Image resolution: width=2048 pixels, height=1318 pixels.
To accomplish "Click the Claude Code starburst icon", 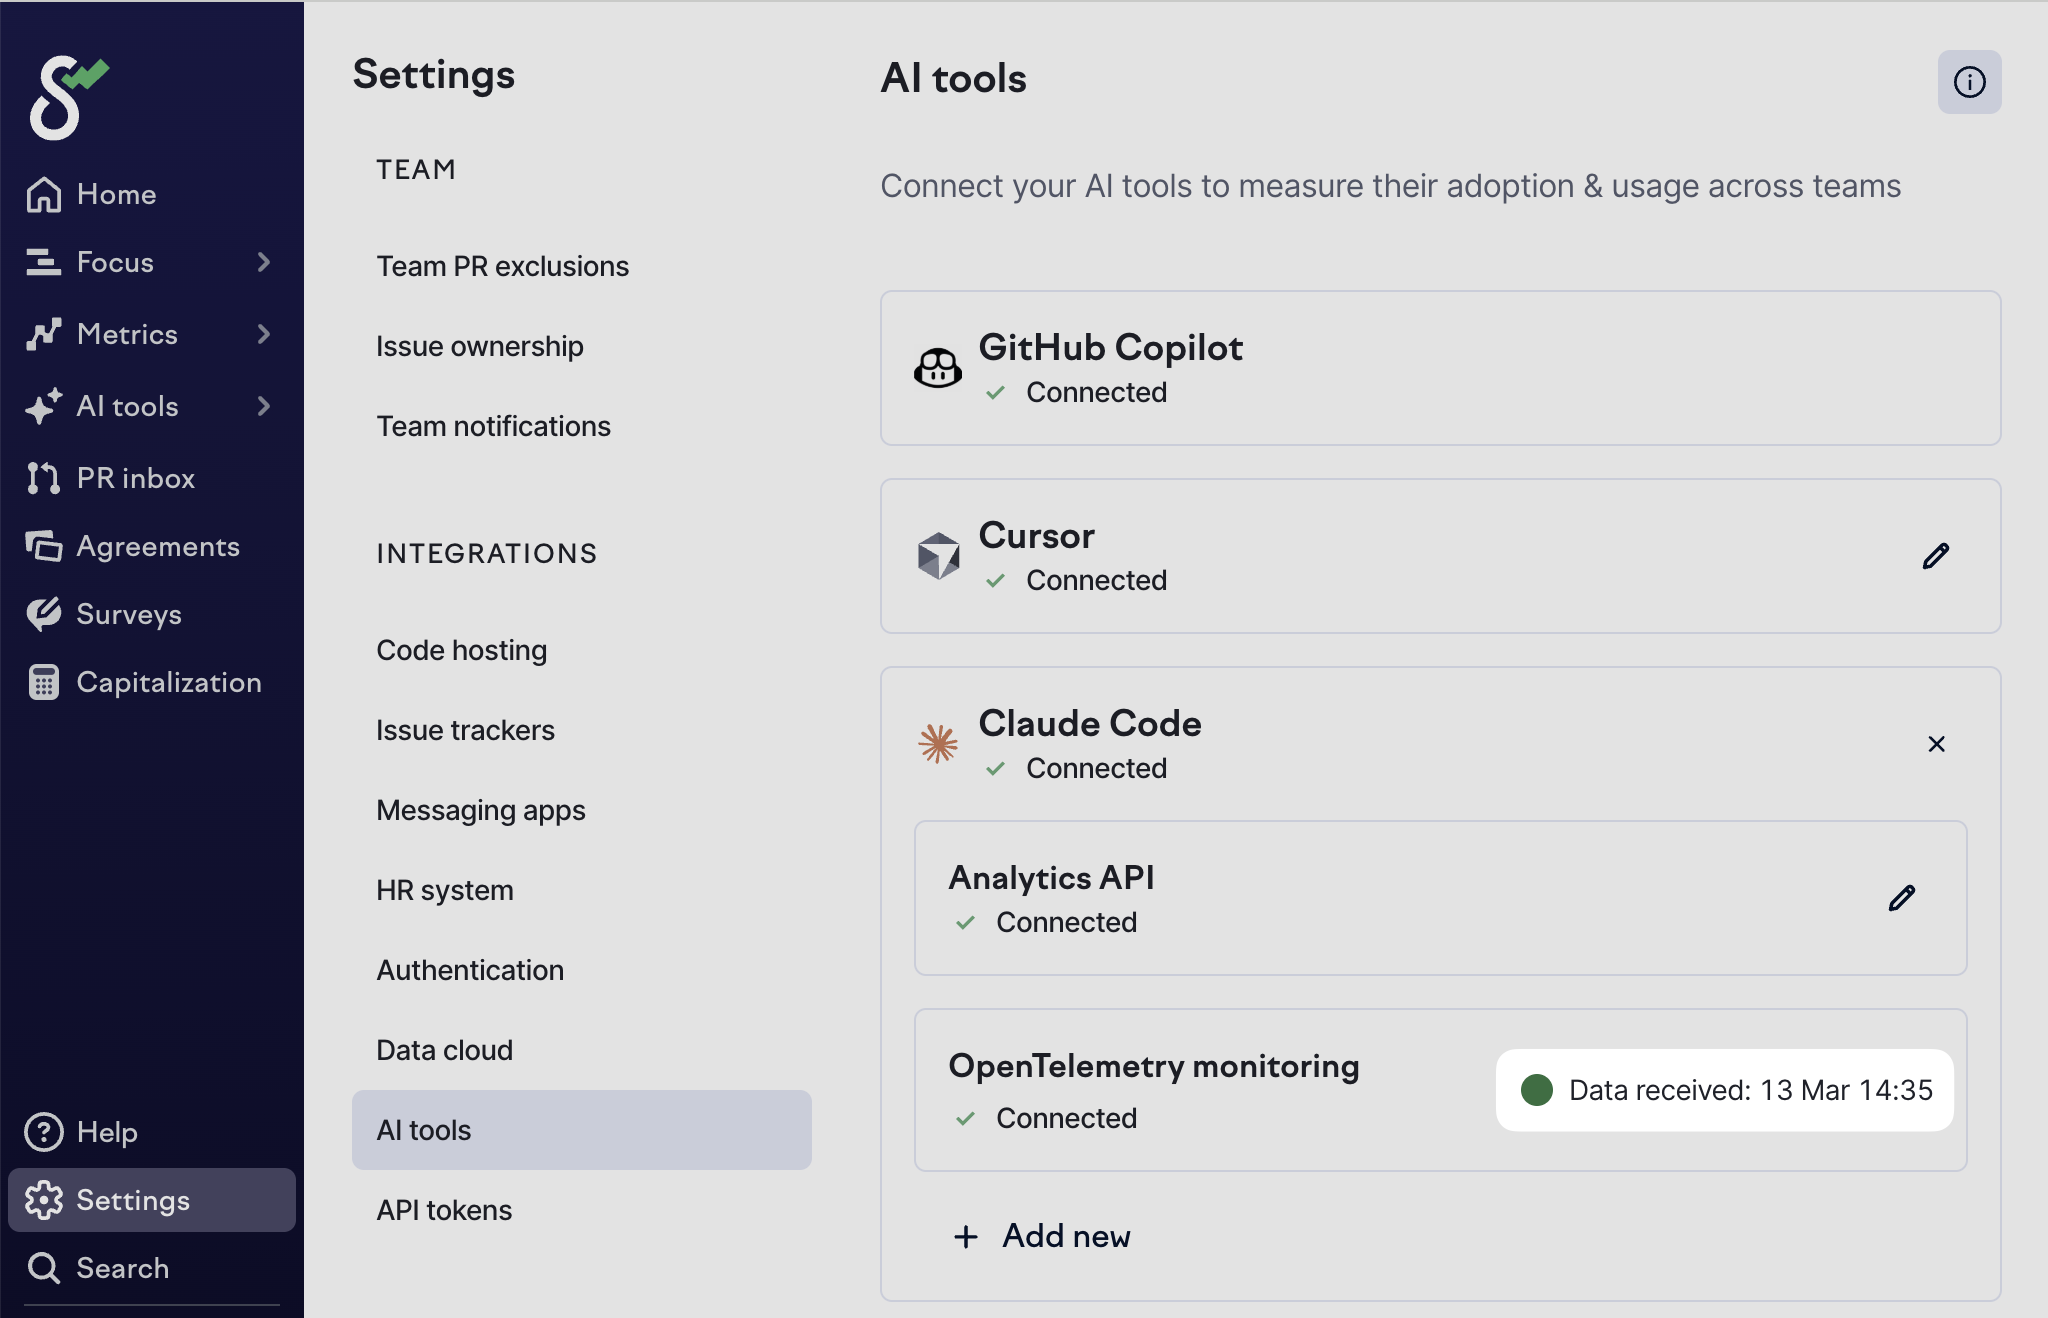I will pyautogui.click(x=938, y=744).
